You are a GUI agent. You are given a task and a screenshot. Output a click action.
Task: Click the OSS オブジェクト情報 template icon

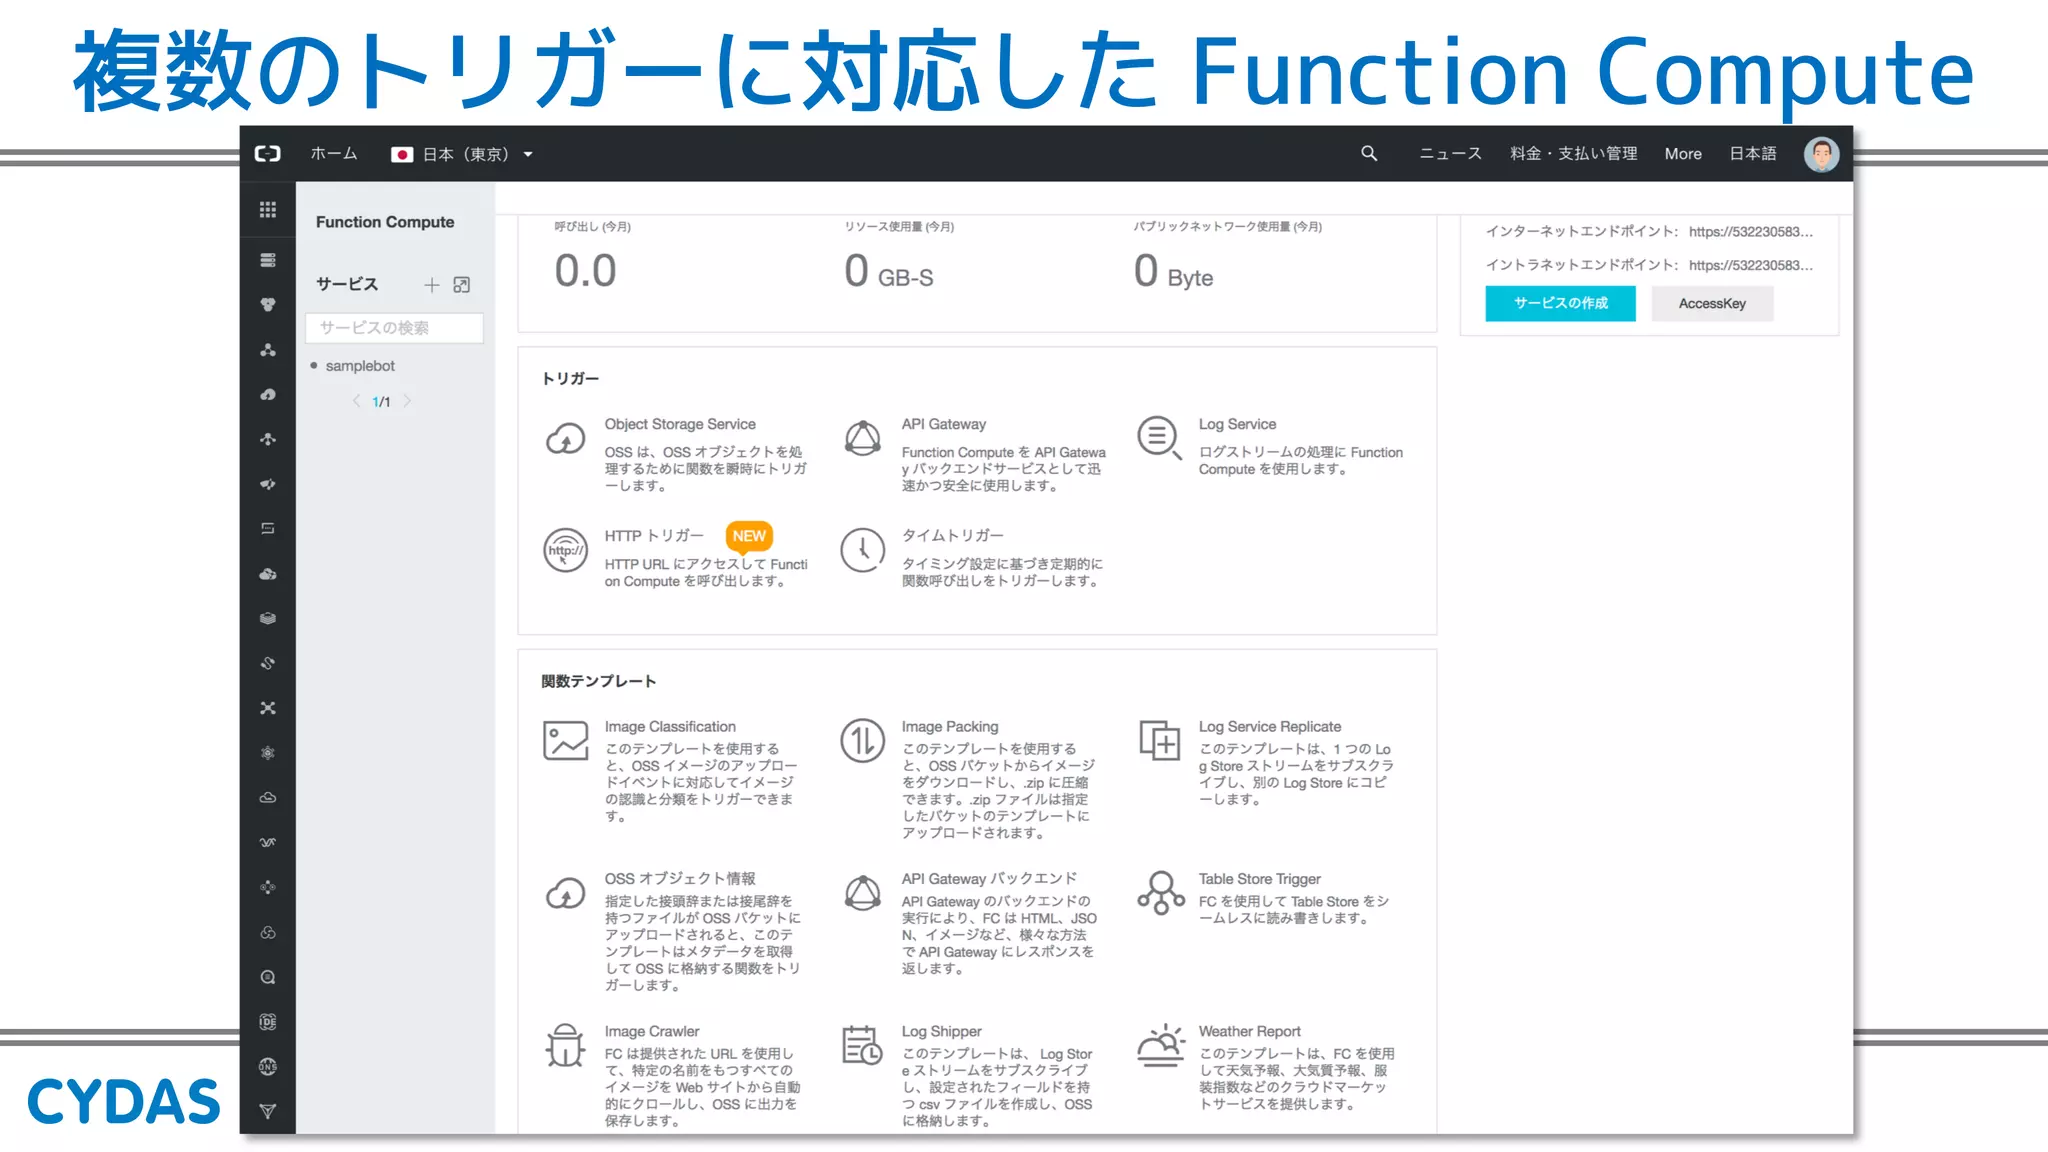(565, 893)
